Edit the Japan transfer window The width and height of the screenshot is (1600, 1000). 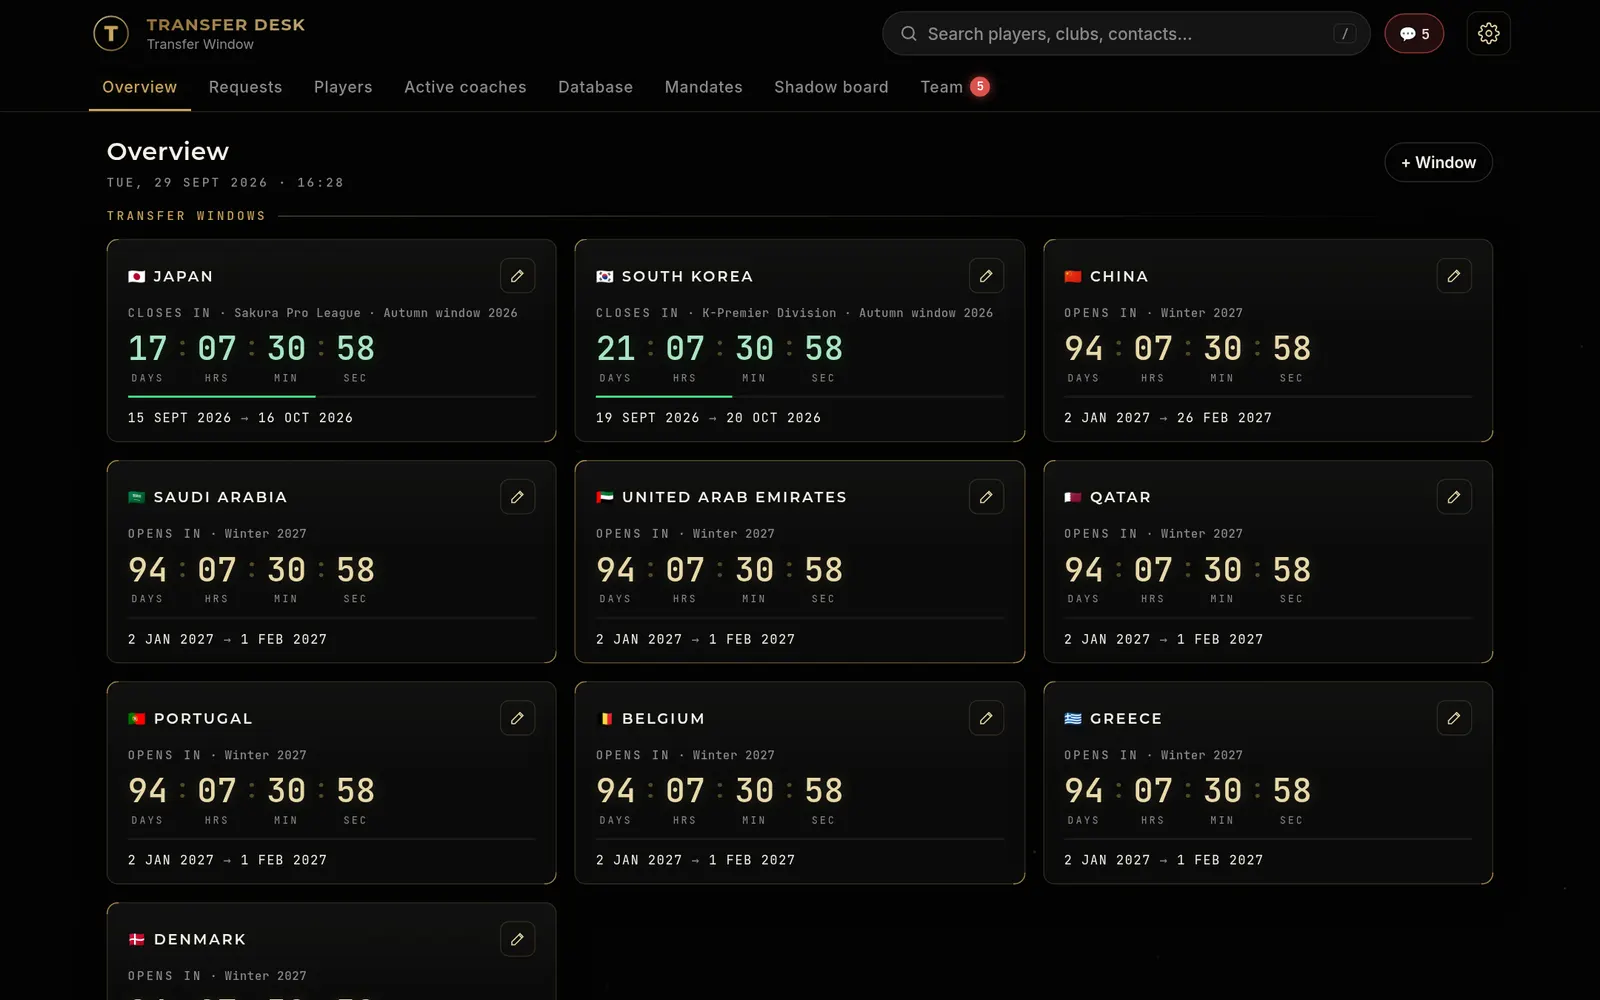click(x=517, y=276)
